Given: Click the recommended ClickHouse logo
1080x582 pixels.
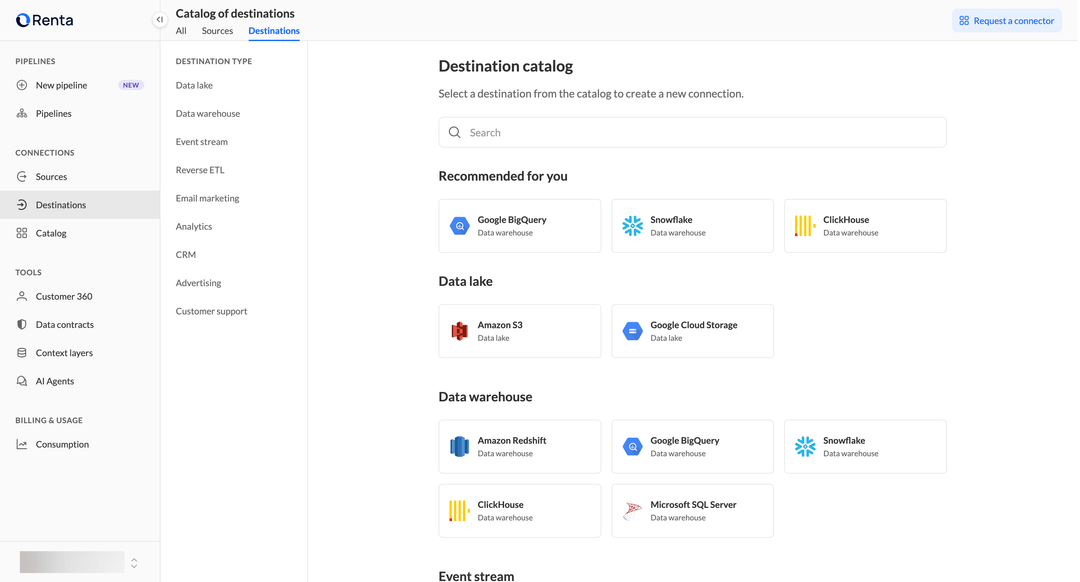Looking at the screenshot, I should [x=804, y=226].
